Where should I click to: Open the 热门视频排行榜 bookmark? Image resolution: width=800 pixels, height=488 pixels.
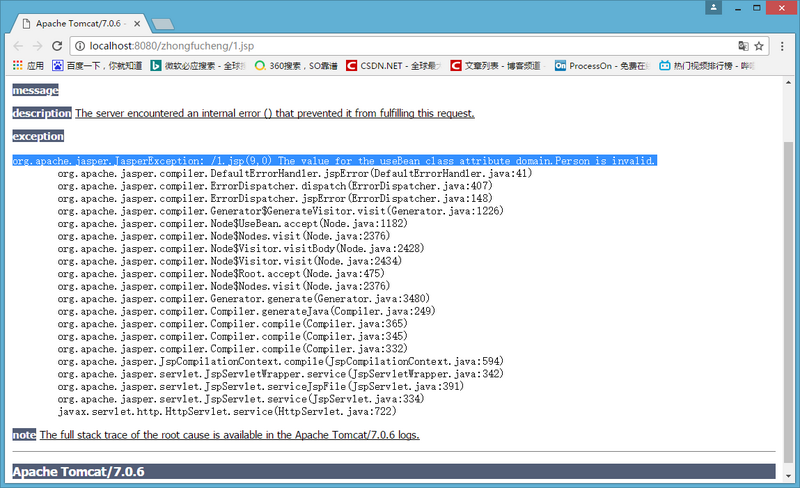click(707, 65)
